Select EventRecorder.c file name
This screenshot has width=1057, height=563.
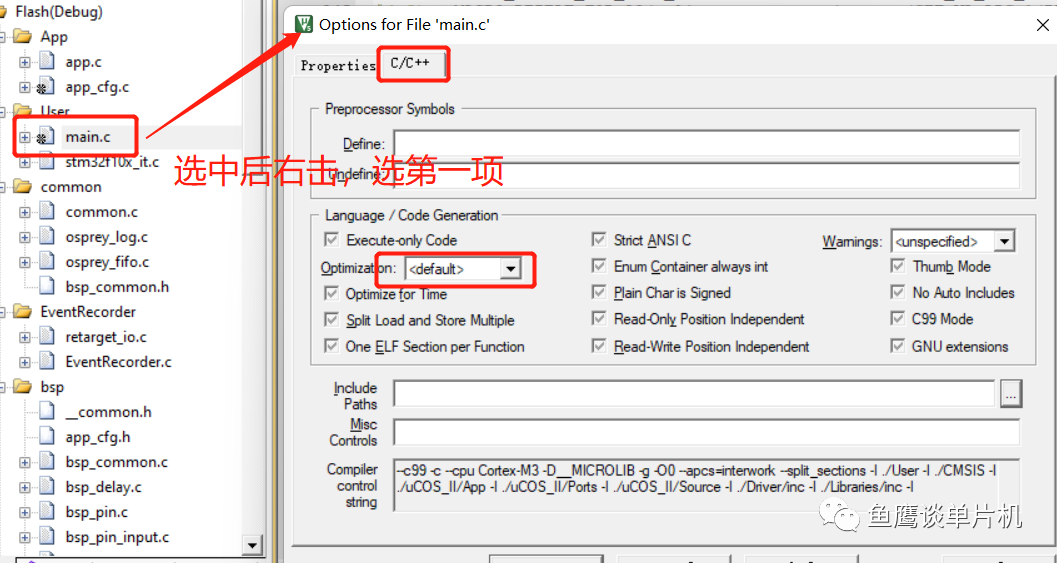tap(119, 361)
